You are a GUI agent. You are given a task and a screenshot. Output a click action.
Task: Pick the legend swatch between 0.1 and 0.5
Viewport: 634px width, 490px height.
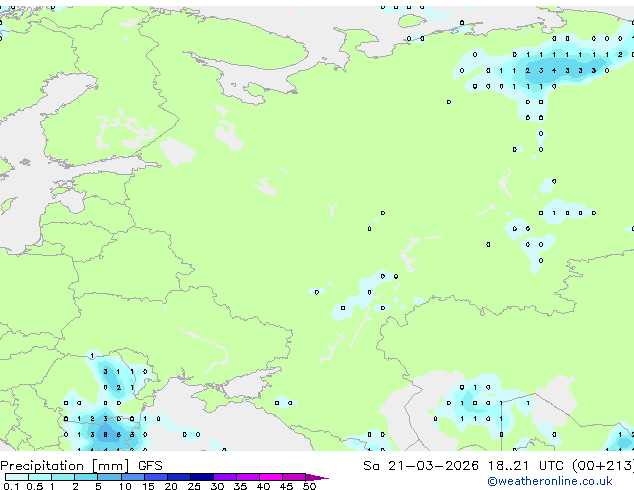point(17,477)
